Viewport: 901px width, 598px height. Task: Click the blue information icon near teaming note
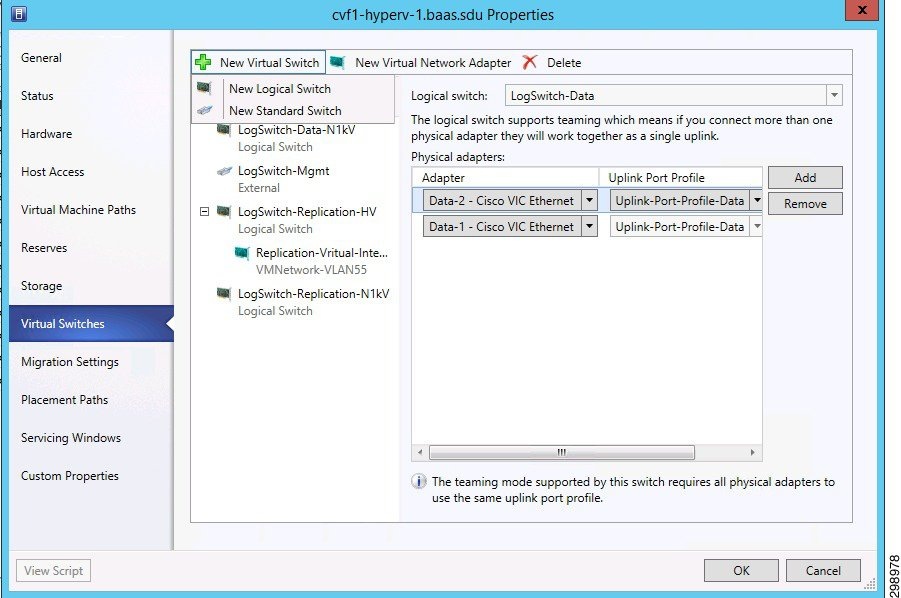(x=419, y=481)
